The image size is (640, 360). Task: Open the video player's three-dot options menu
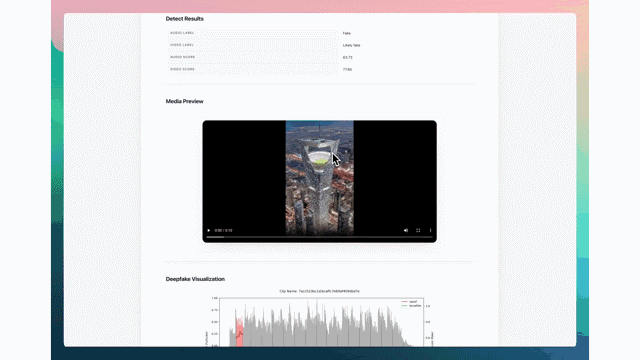tap(430, 231)
